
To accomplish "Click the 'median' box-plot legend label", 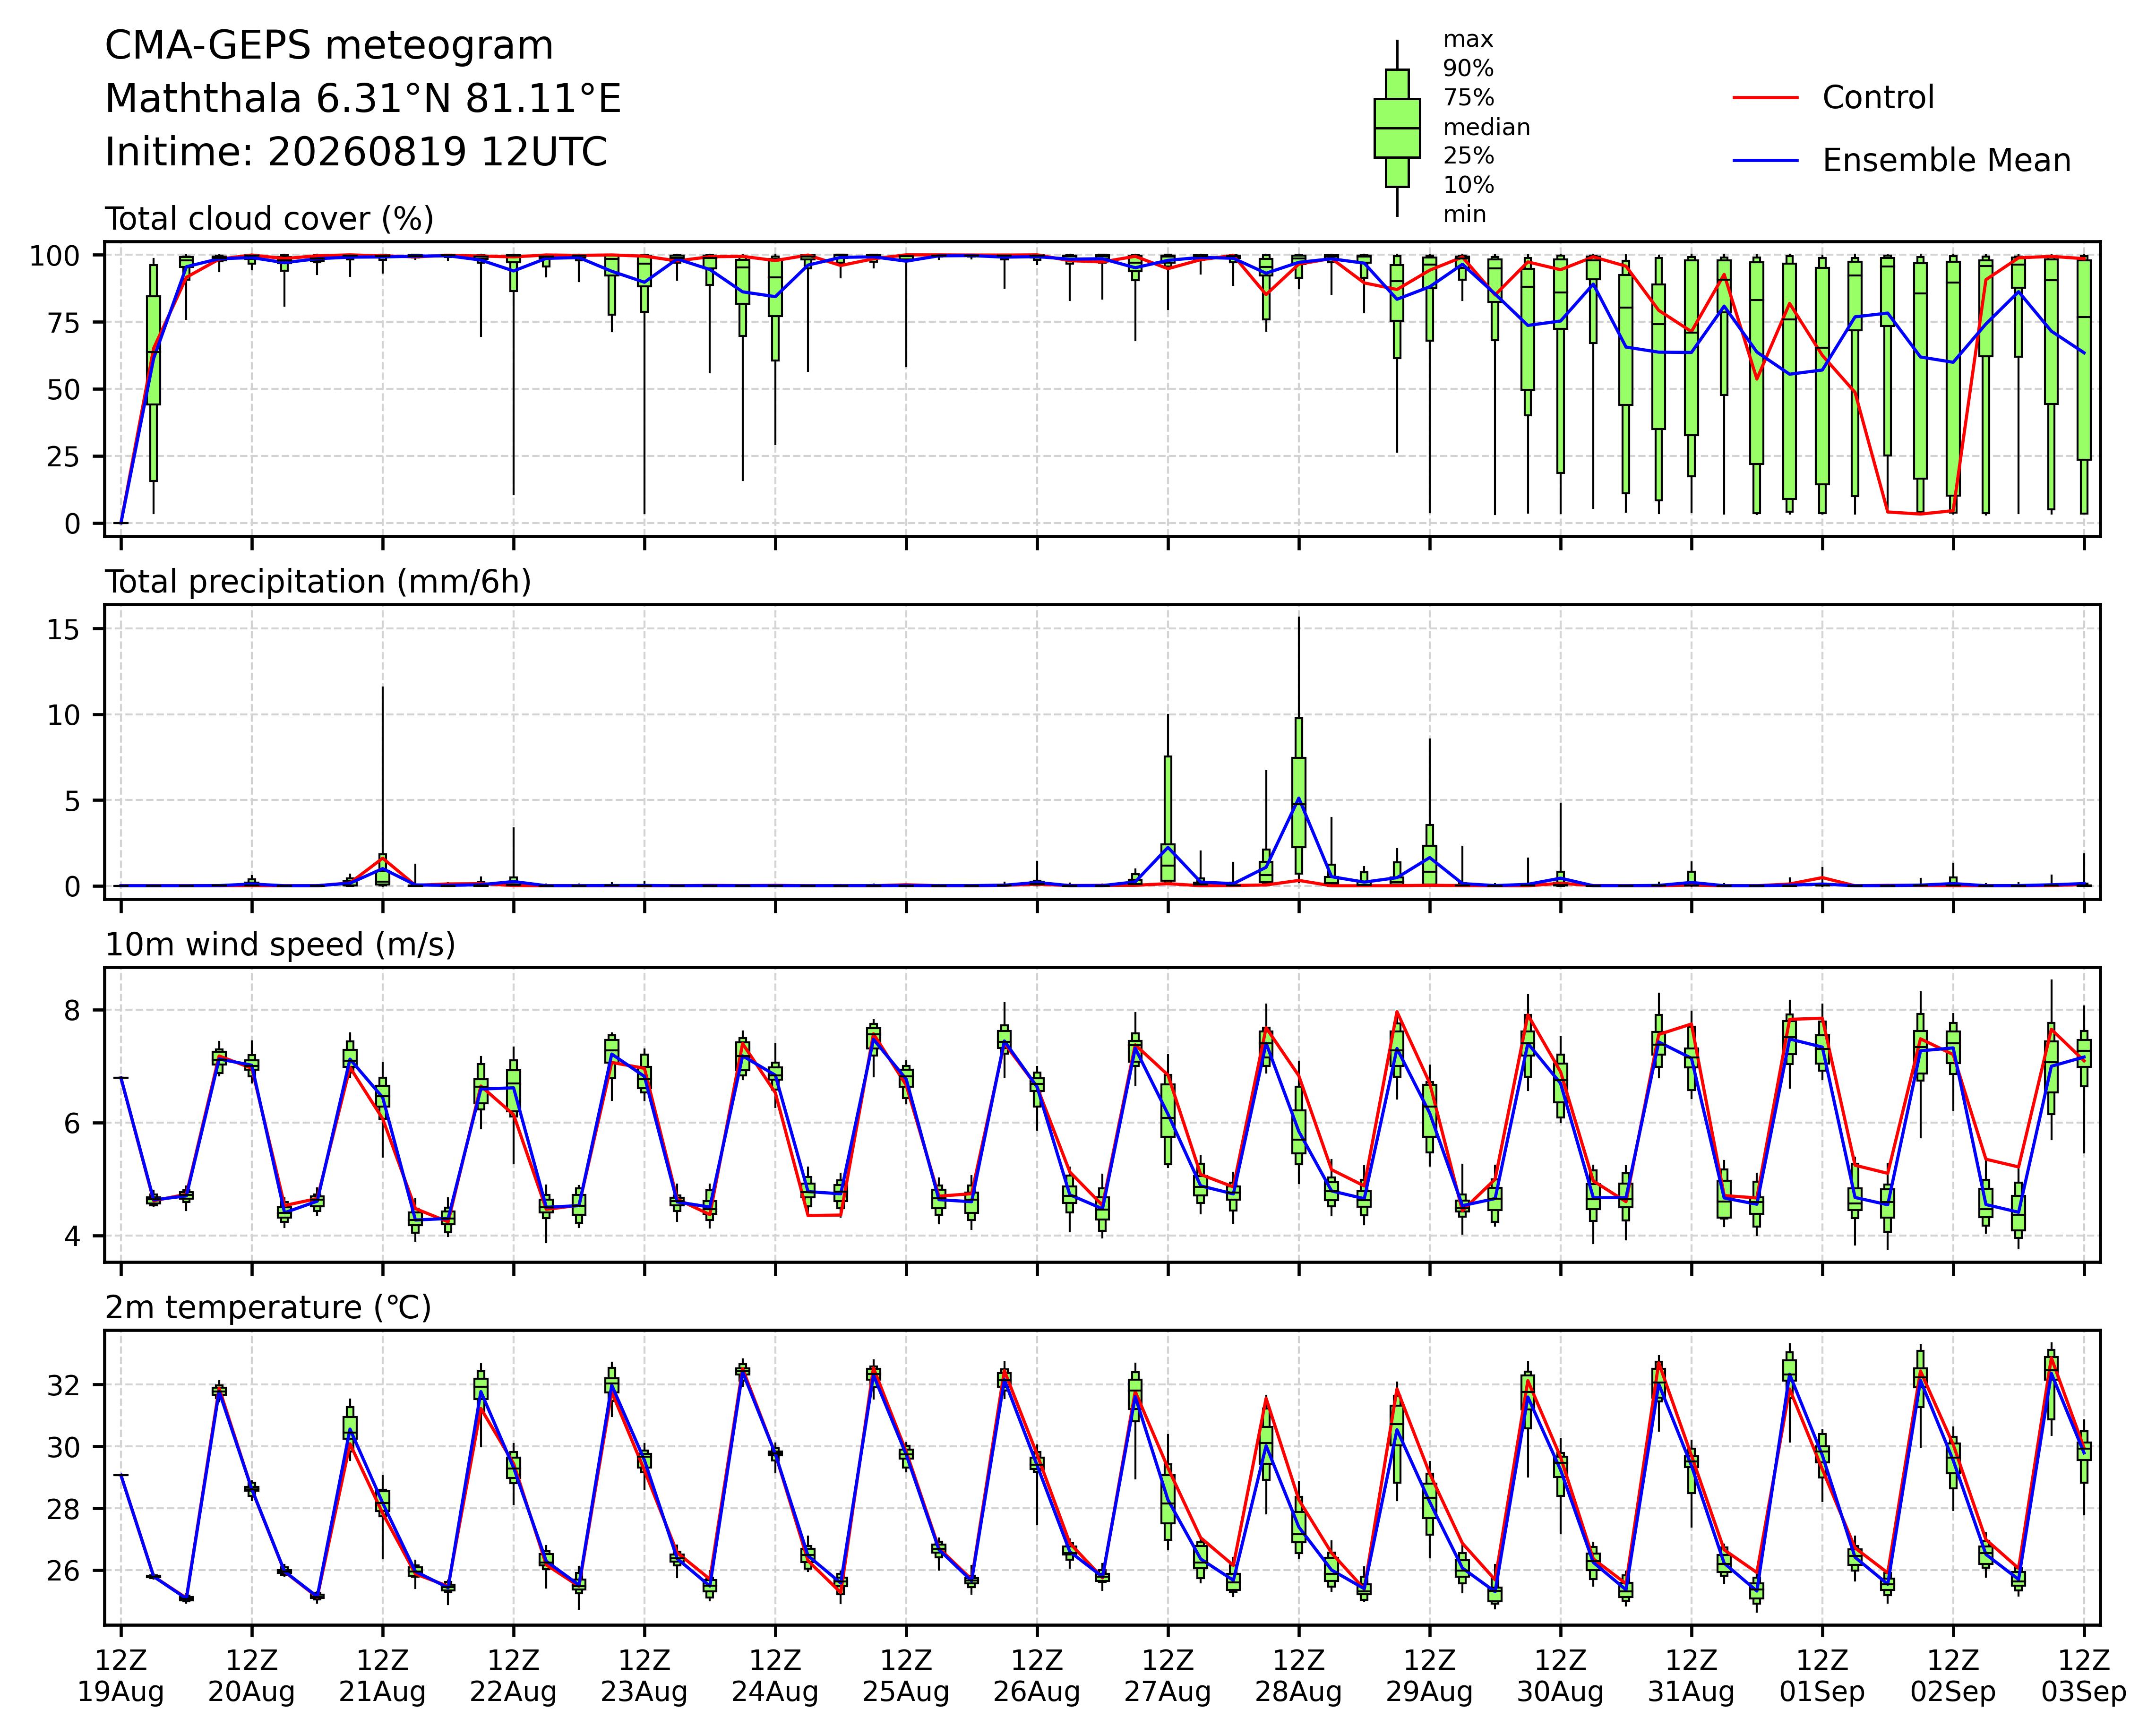I will [1486, 128].
